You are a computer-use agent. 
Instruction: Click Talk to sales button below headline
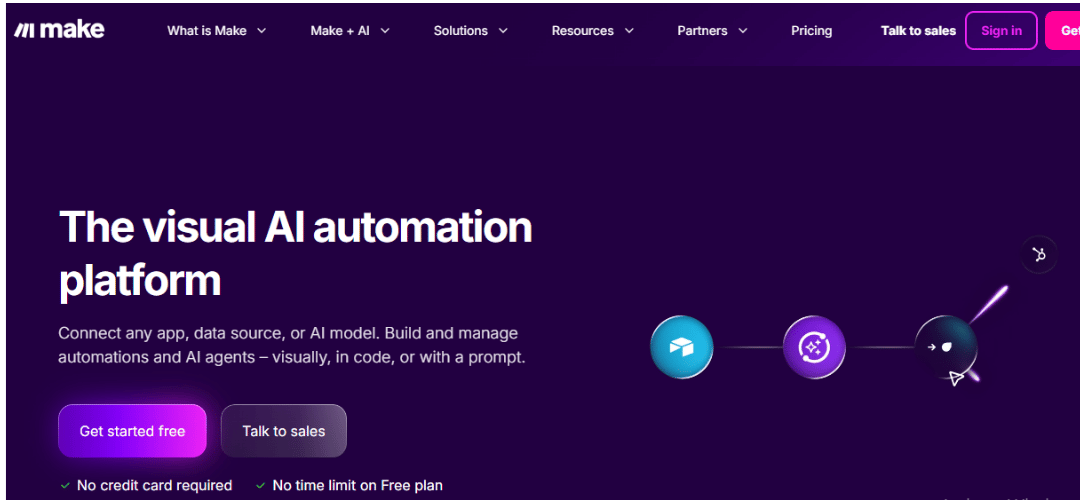pos(284,431)
